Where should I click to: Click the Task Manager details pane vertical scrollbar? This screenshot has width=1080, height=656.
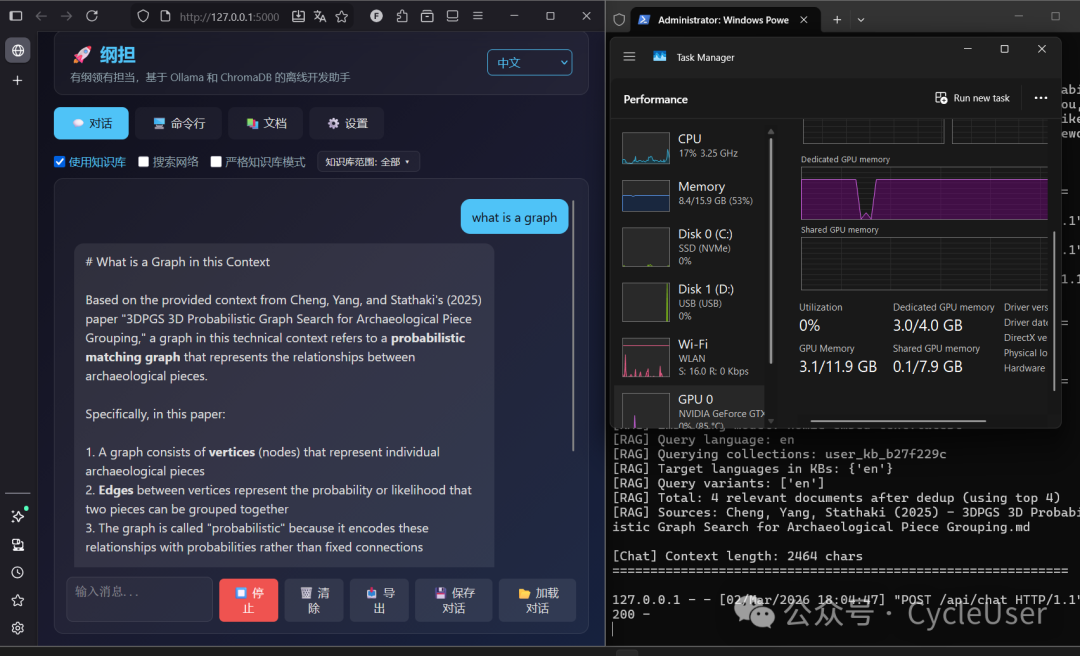[1054, 311]
